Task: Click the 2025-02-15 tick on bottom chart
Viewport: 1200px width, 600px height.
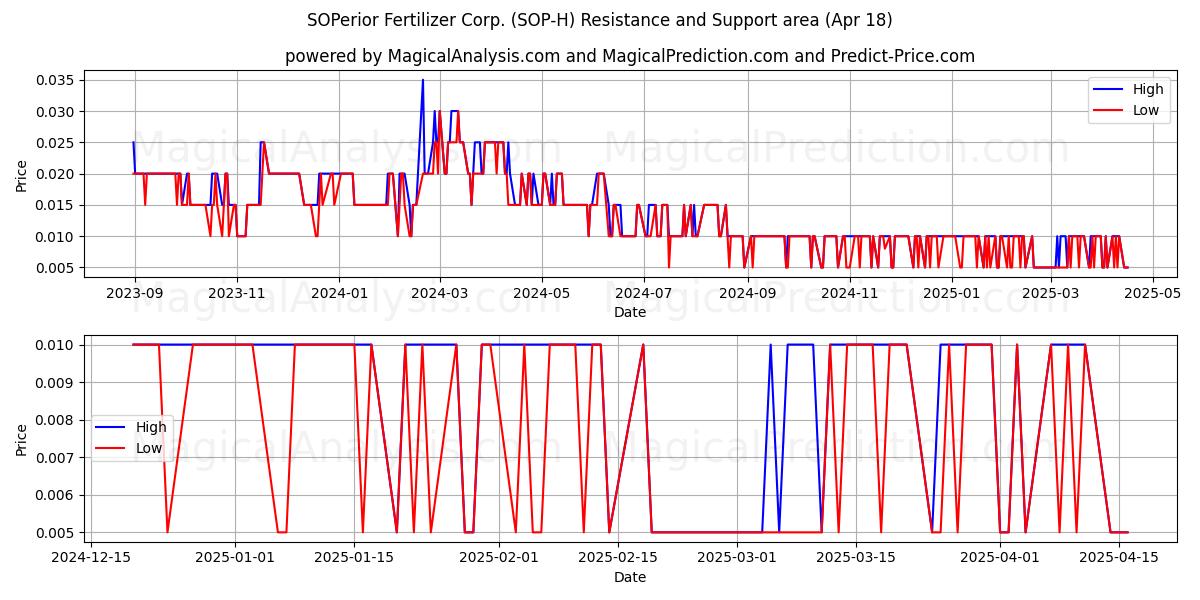Action: coord(619,558)
